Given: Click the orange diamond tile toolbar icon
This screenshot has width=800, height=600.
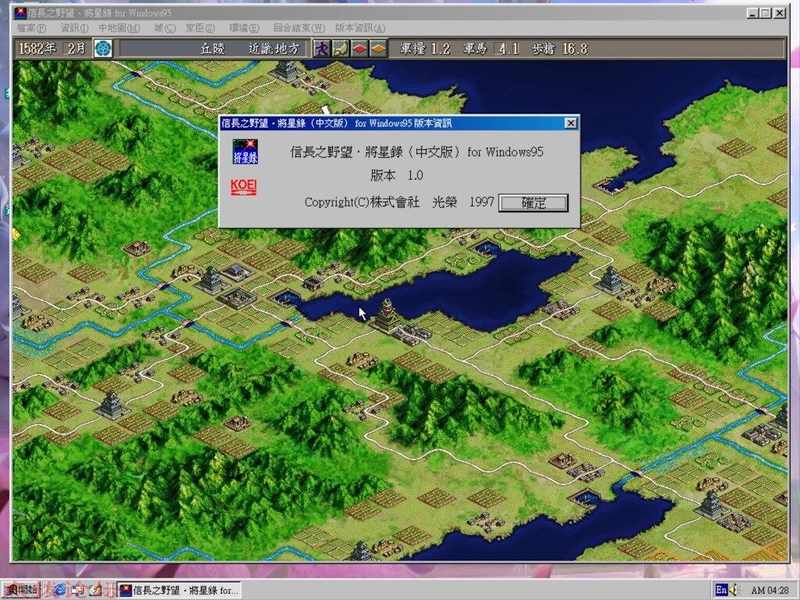Looking at the screenshot, I should click(378, 49).
